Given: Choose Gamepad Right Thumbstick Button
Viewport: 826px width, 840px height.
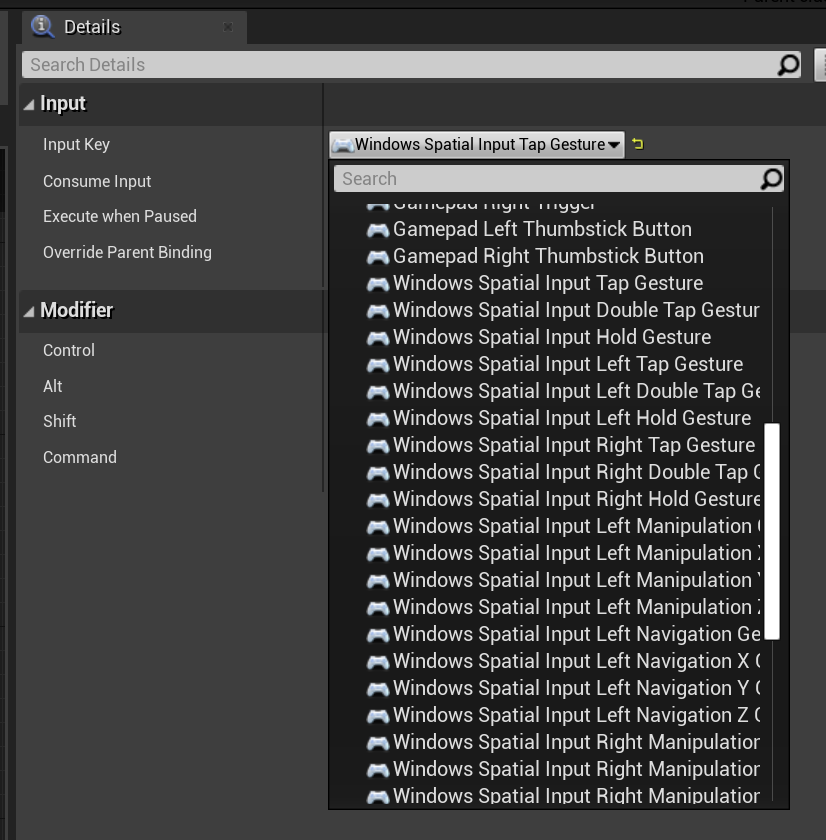Looking at the screenshot, I should [548, 256].
